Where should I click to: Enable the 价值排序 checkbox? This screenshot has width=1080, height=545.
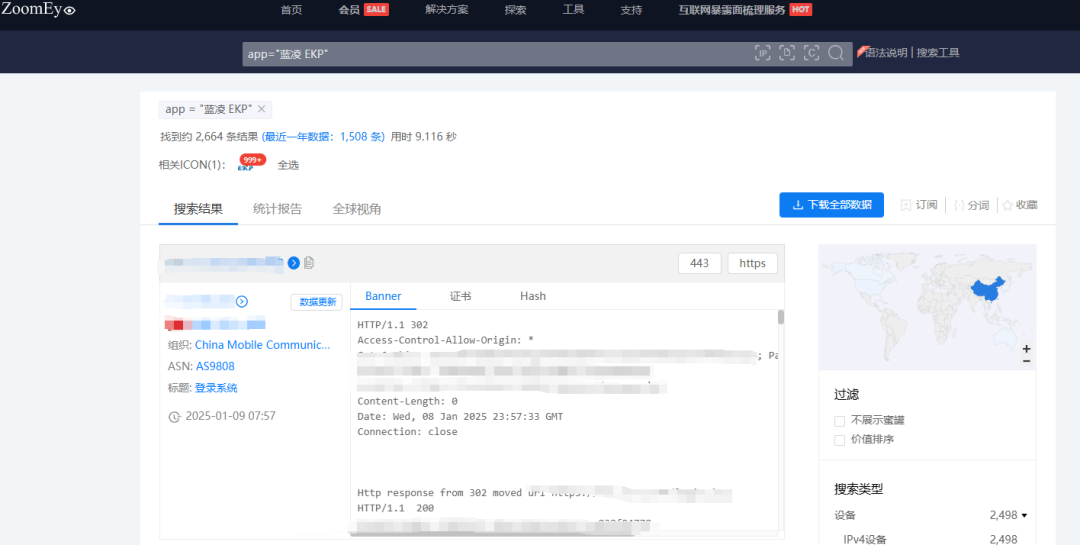click(x=839, y=440)
